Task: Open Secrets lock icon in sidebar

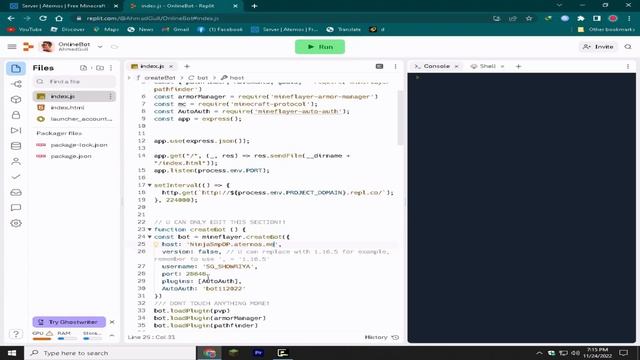Action: [16, 115]
